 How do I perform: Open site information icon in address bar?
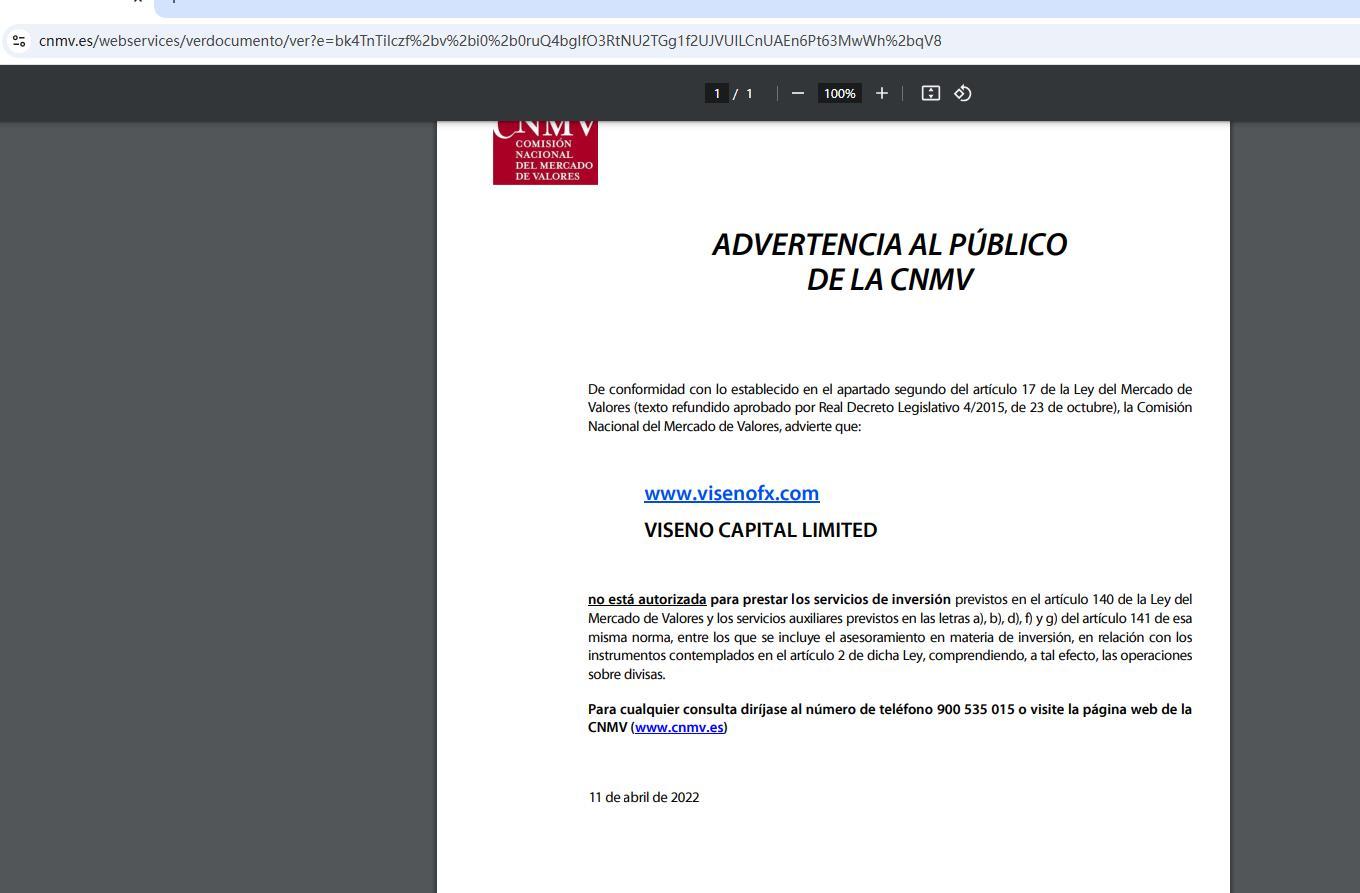19,41
